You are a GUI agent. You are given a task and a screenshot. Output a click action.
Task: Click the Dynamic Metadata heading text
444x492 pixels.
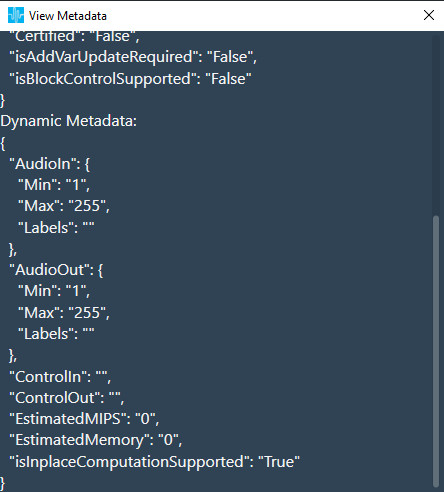point(68,121)
